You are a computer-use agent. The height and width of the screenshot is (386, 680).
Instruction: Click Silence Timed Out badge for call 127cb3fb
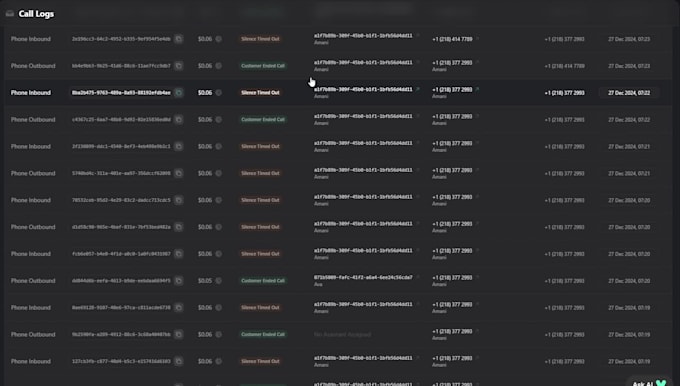tap(260, 362)
